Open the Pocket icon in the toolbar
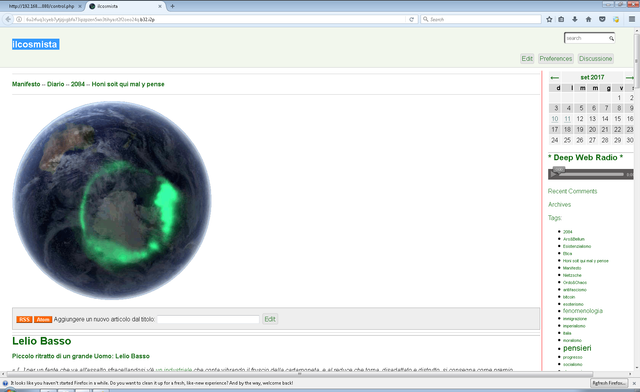 602,19
